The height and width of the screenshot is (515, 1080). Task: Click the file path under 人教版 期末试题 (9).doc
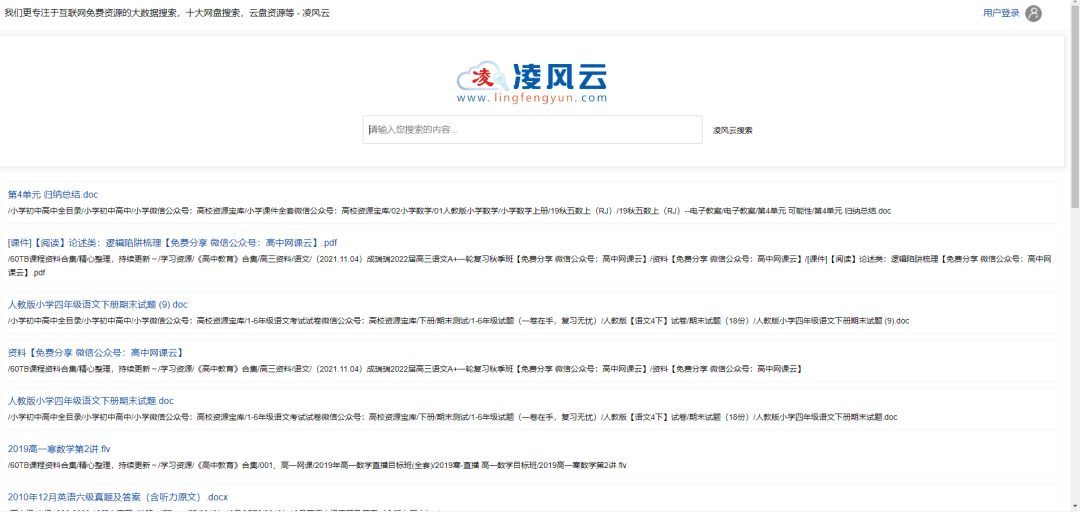[x=458, y=321]
